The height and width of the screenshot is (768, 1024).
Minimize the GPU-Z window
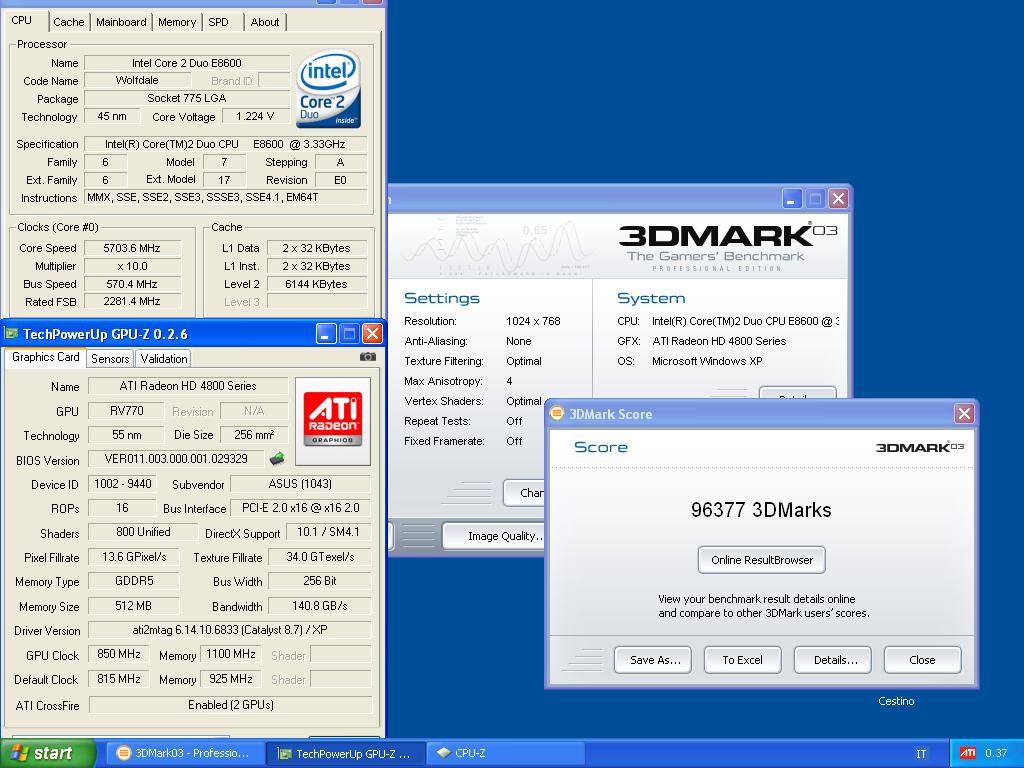326,334
